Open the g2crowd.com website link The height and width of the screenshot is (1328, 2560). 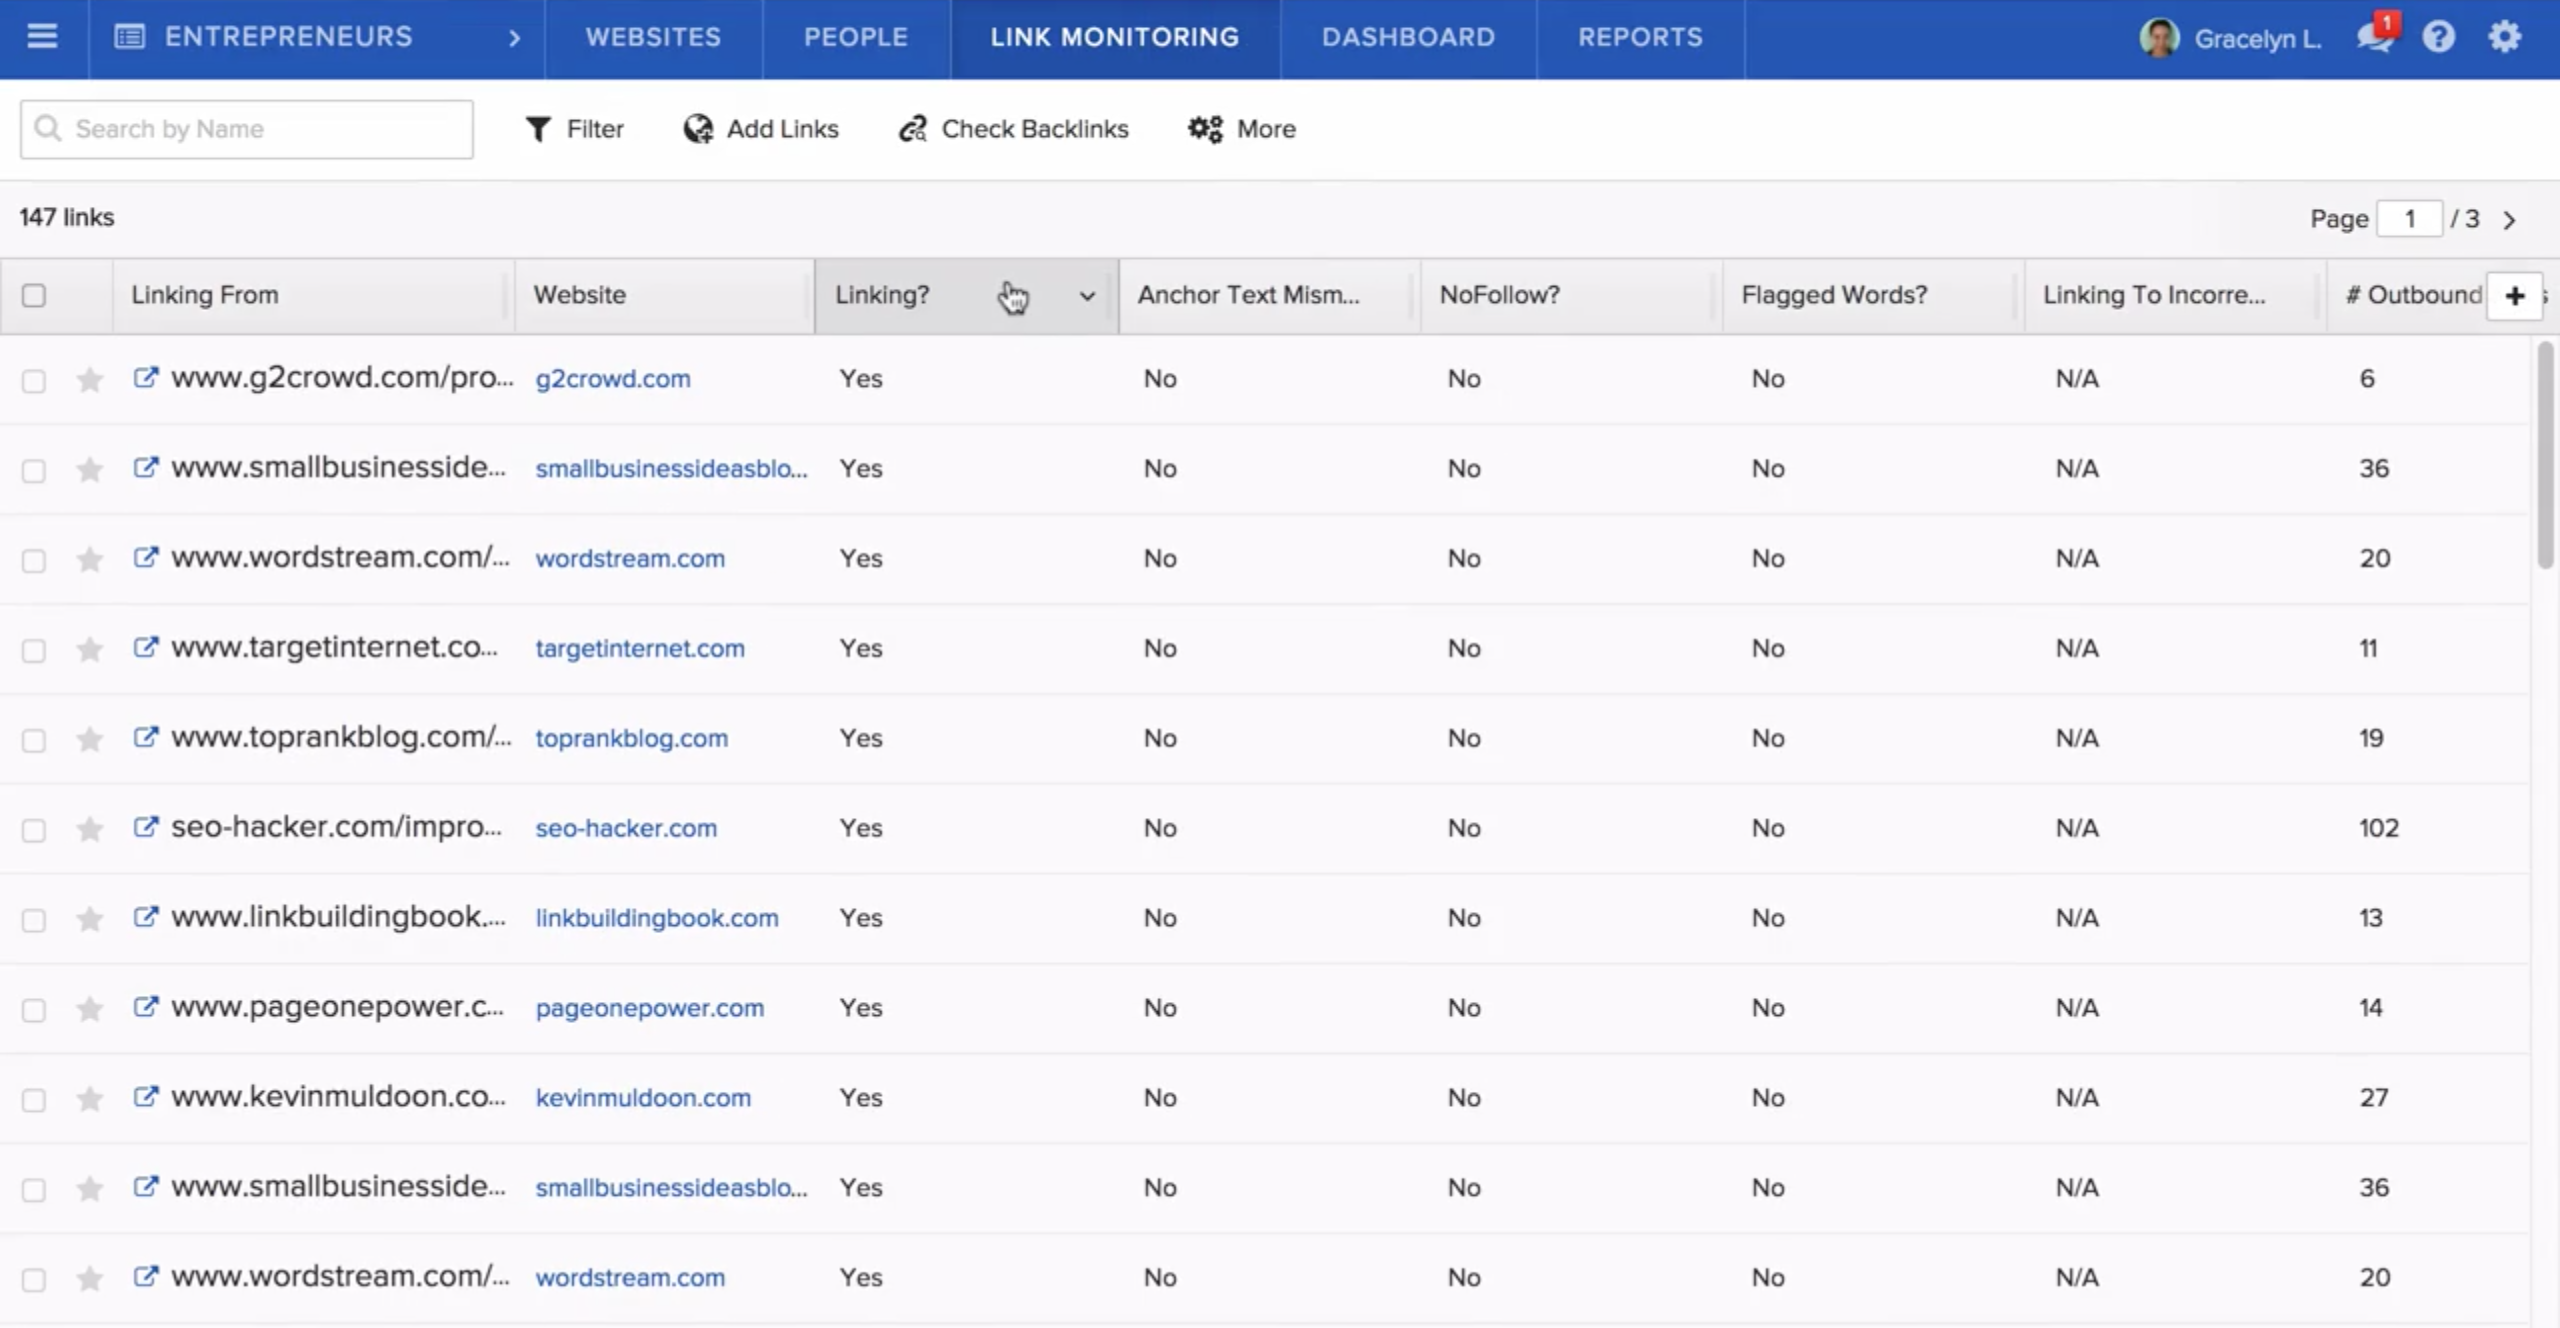click(613, 379)
